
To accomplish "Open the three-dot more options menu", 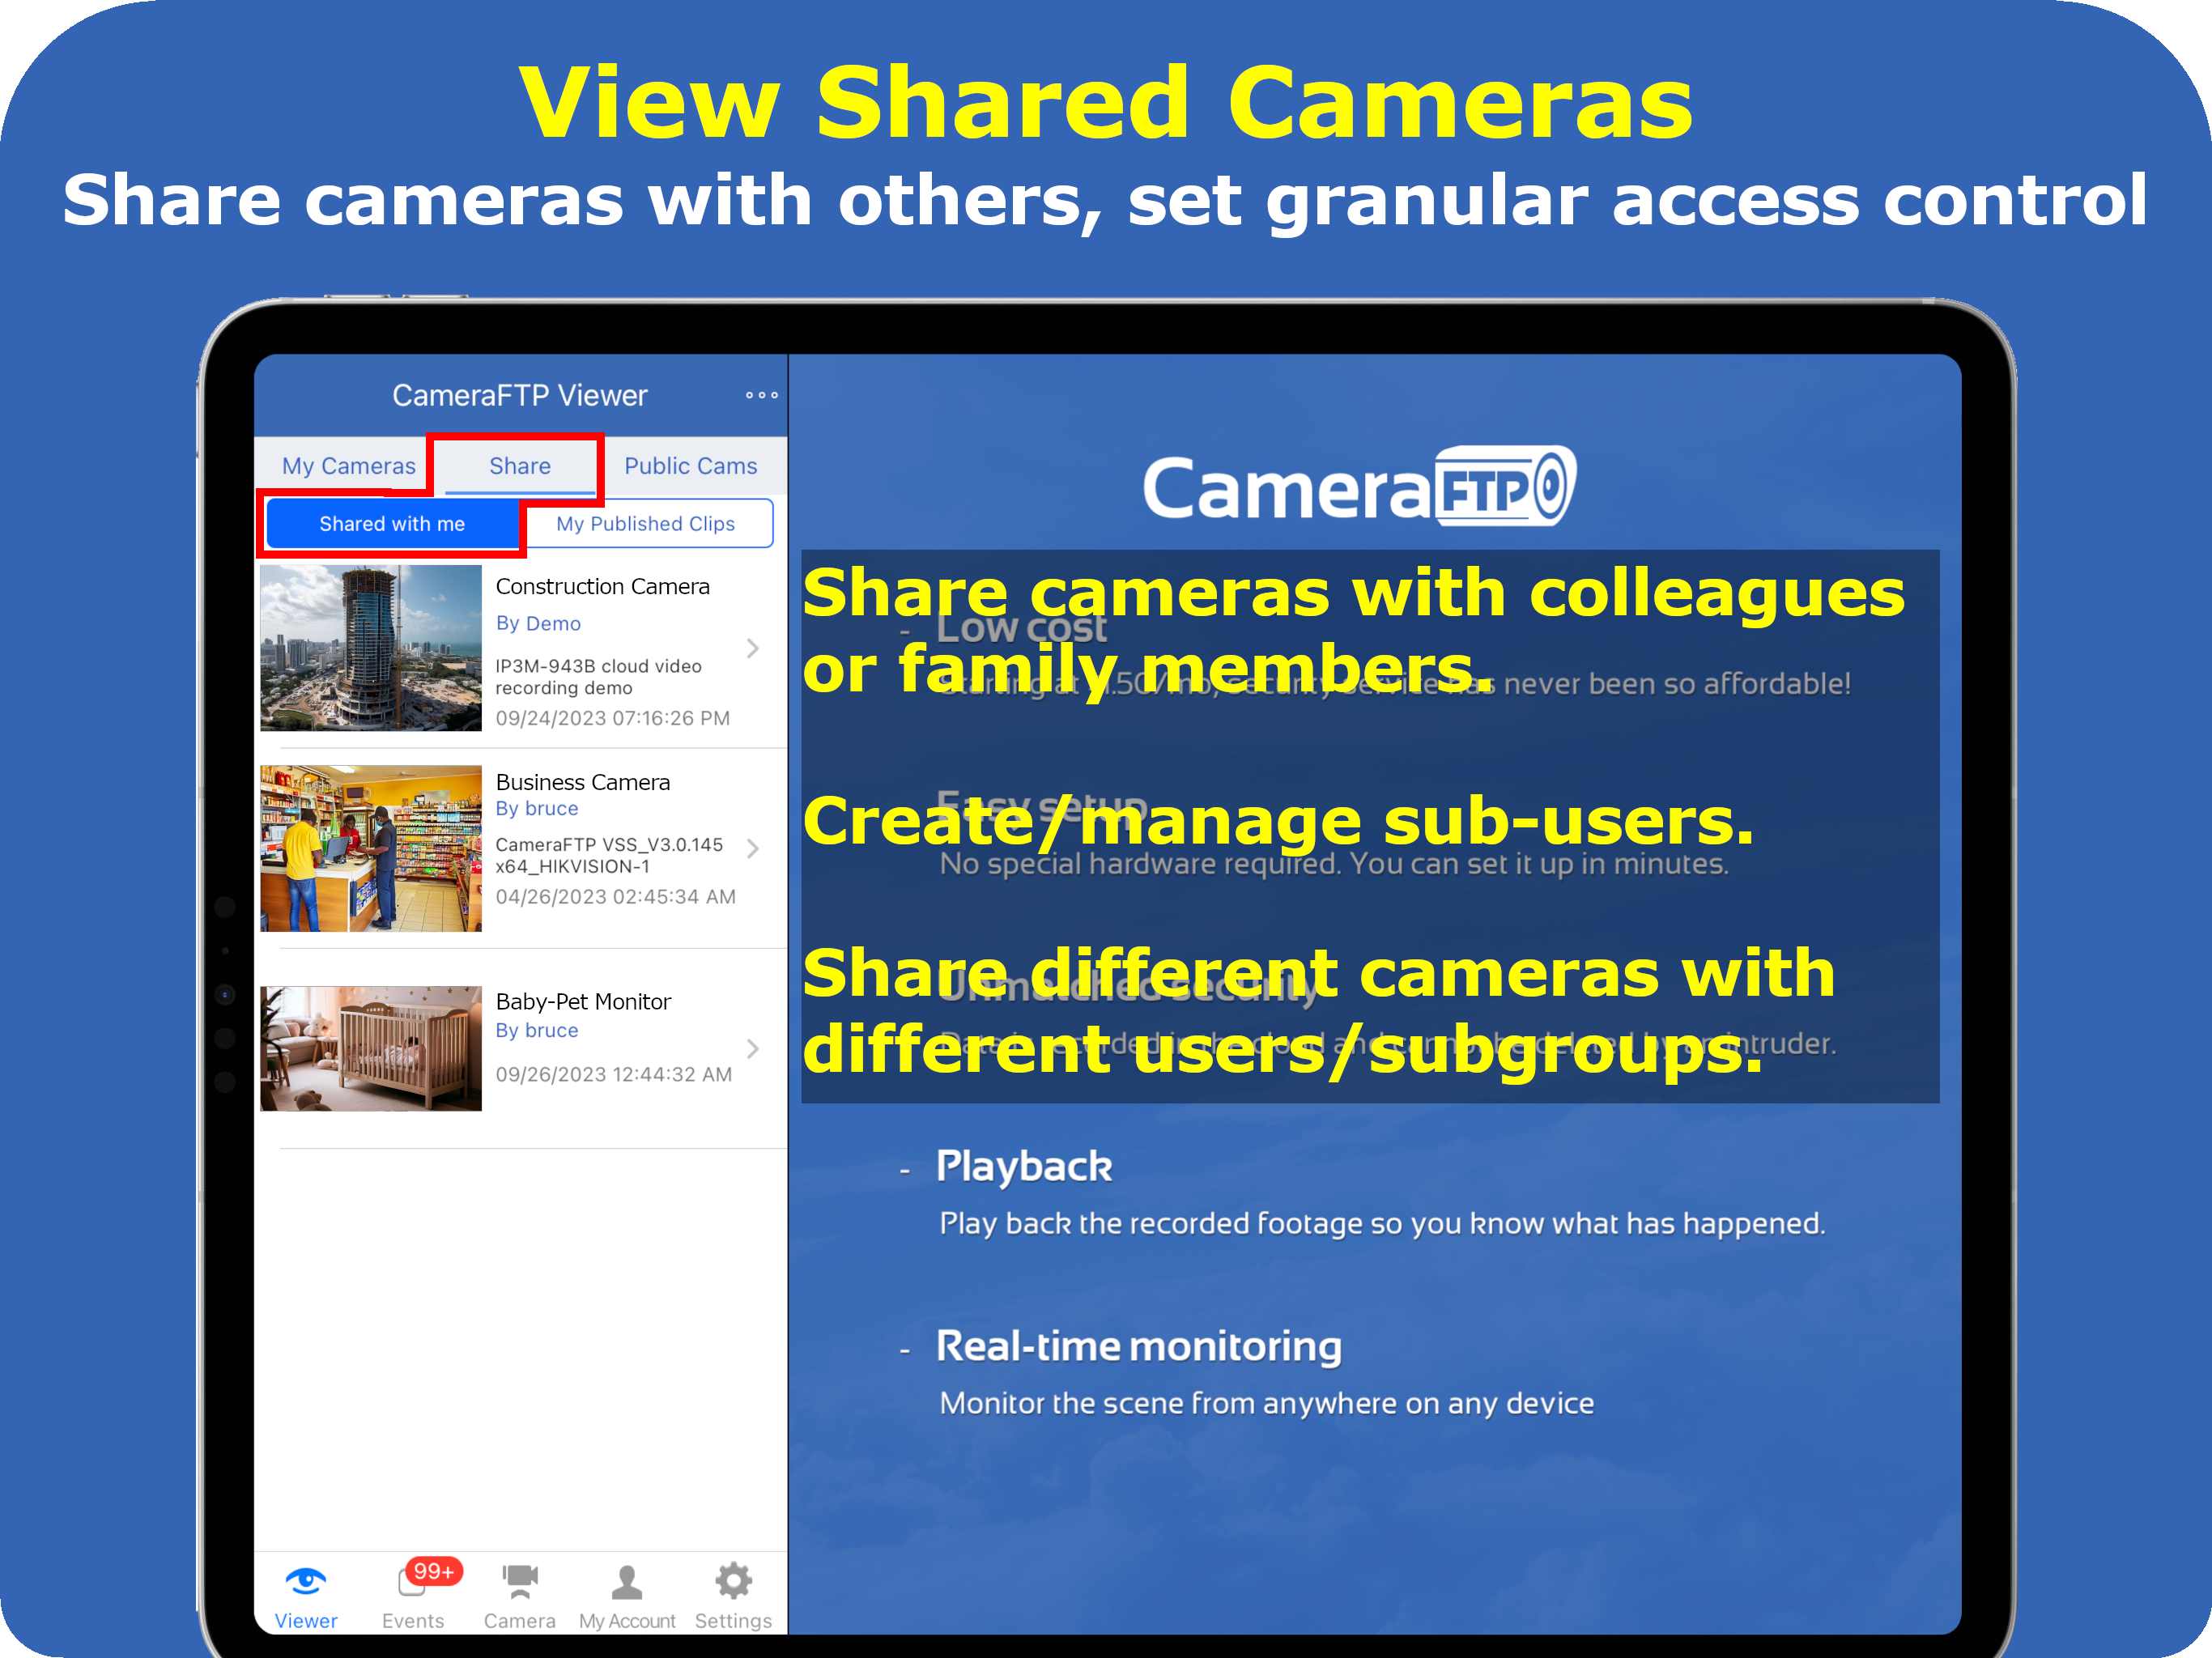I will [x=761, y=395].
